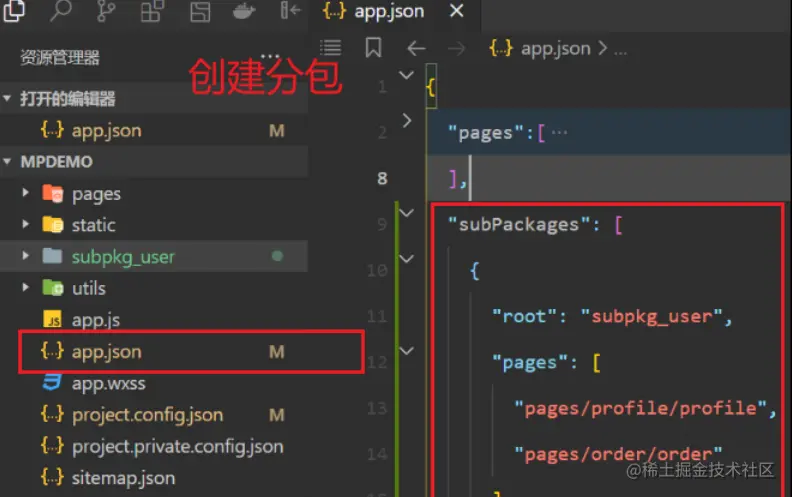Click modified badge M on project.config.json

click(x=277, y=415)
